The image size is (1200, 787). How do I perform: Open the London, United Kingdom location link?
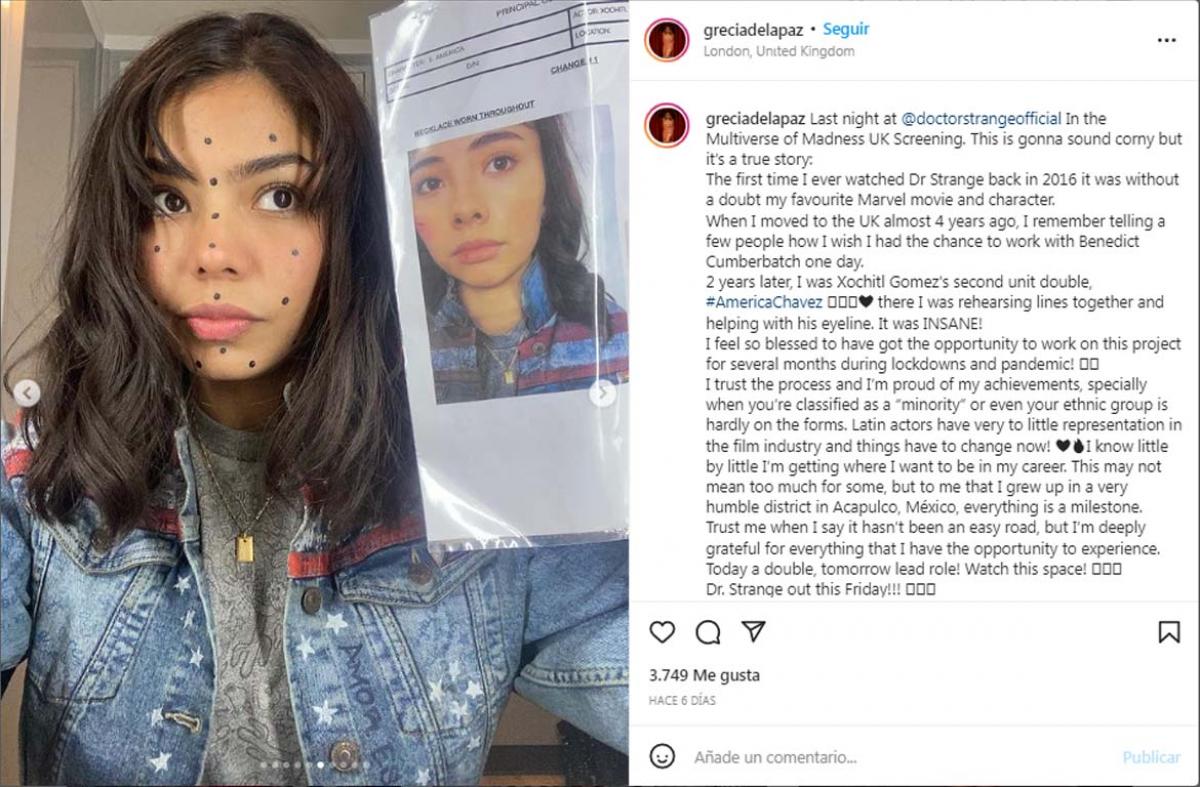[779, 51]
